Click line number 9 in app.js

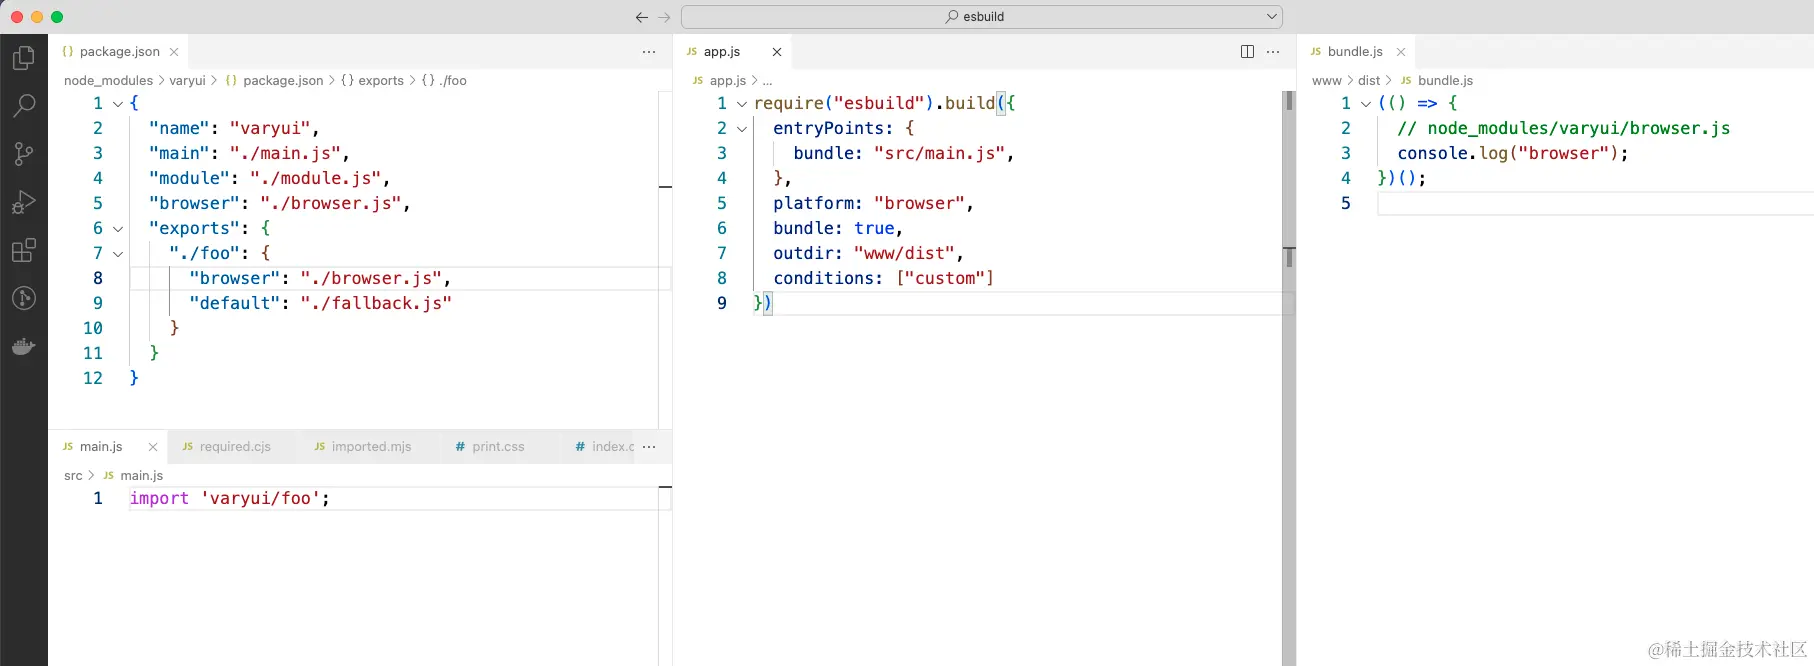pos(722,303)
